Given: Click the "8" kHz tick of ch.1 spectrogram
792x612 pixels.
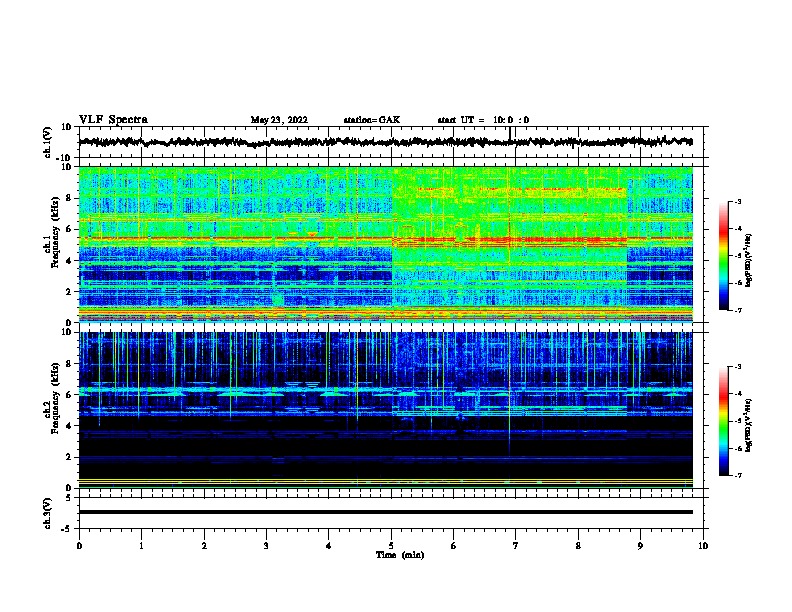Looking at the screenshot, I should coord(69,198).
